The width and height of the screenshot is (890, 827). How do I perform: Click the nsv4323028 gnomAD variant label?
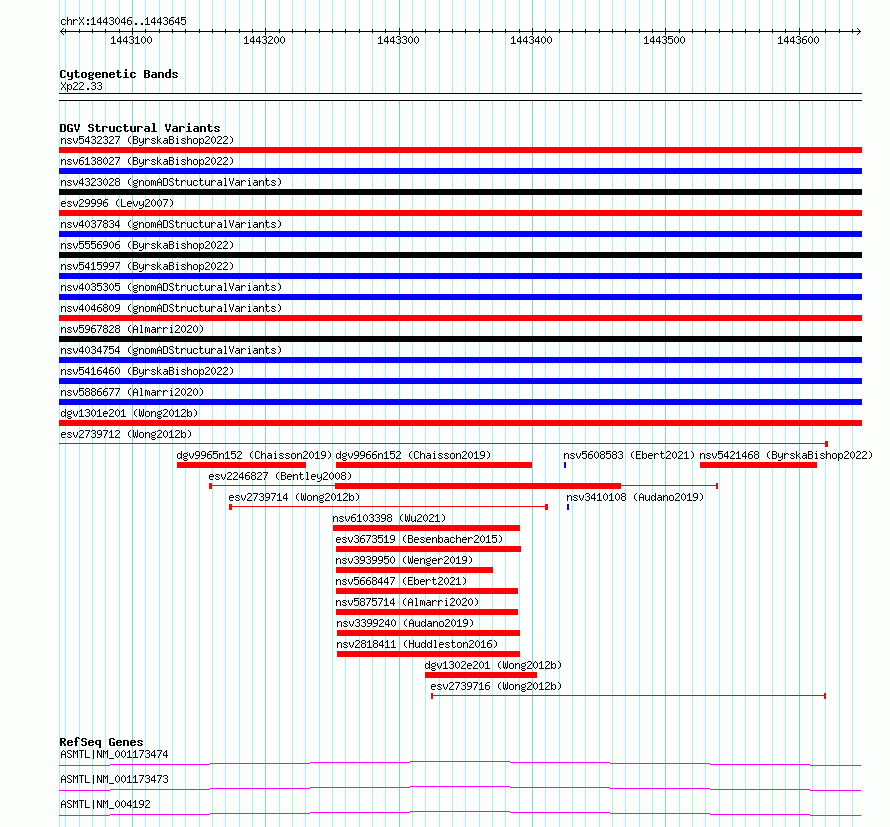171,182
